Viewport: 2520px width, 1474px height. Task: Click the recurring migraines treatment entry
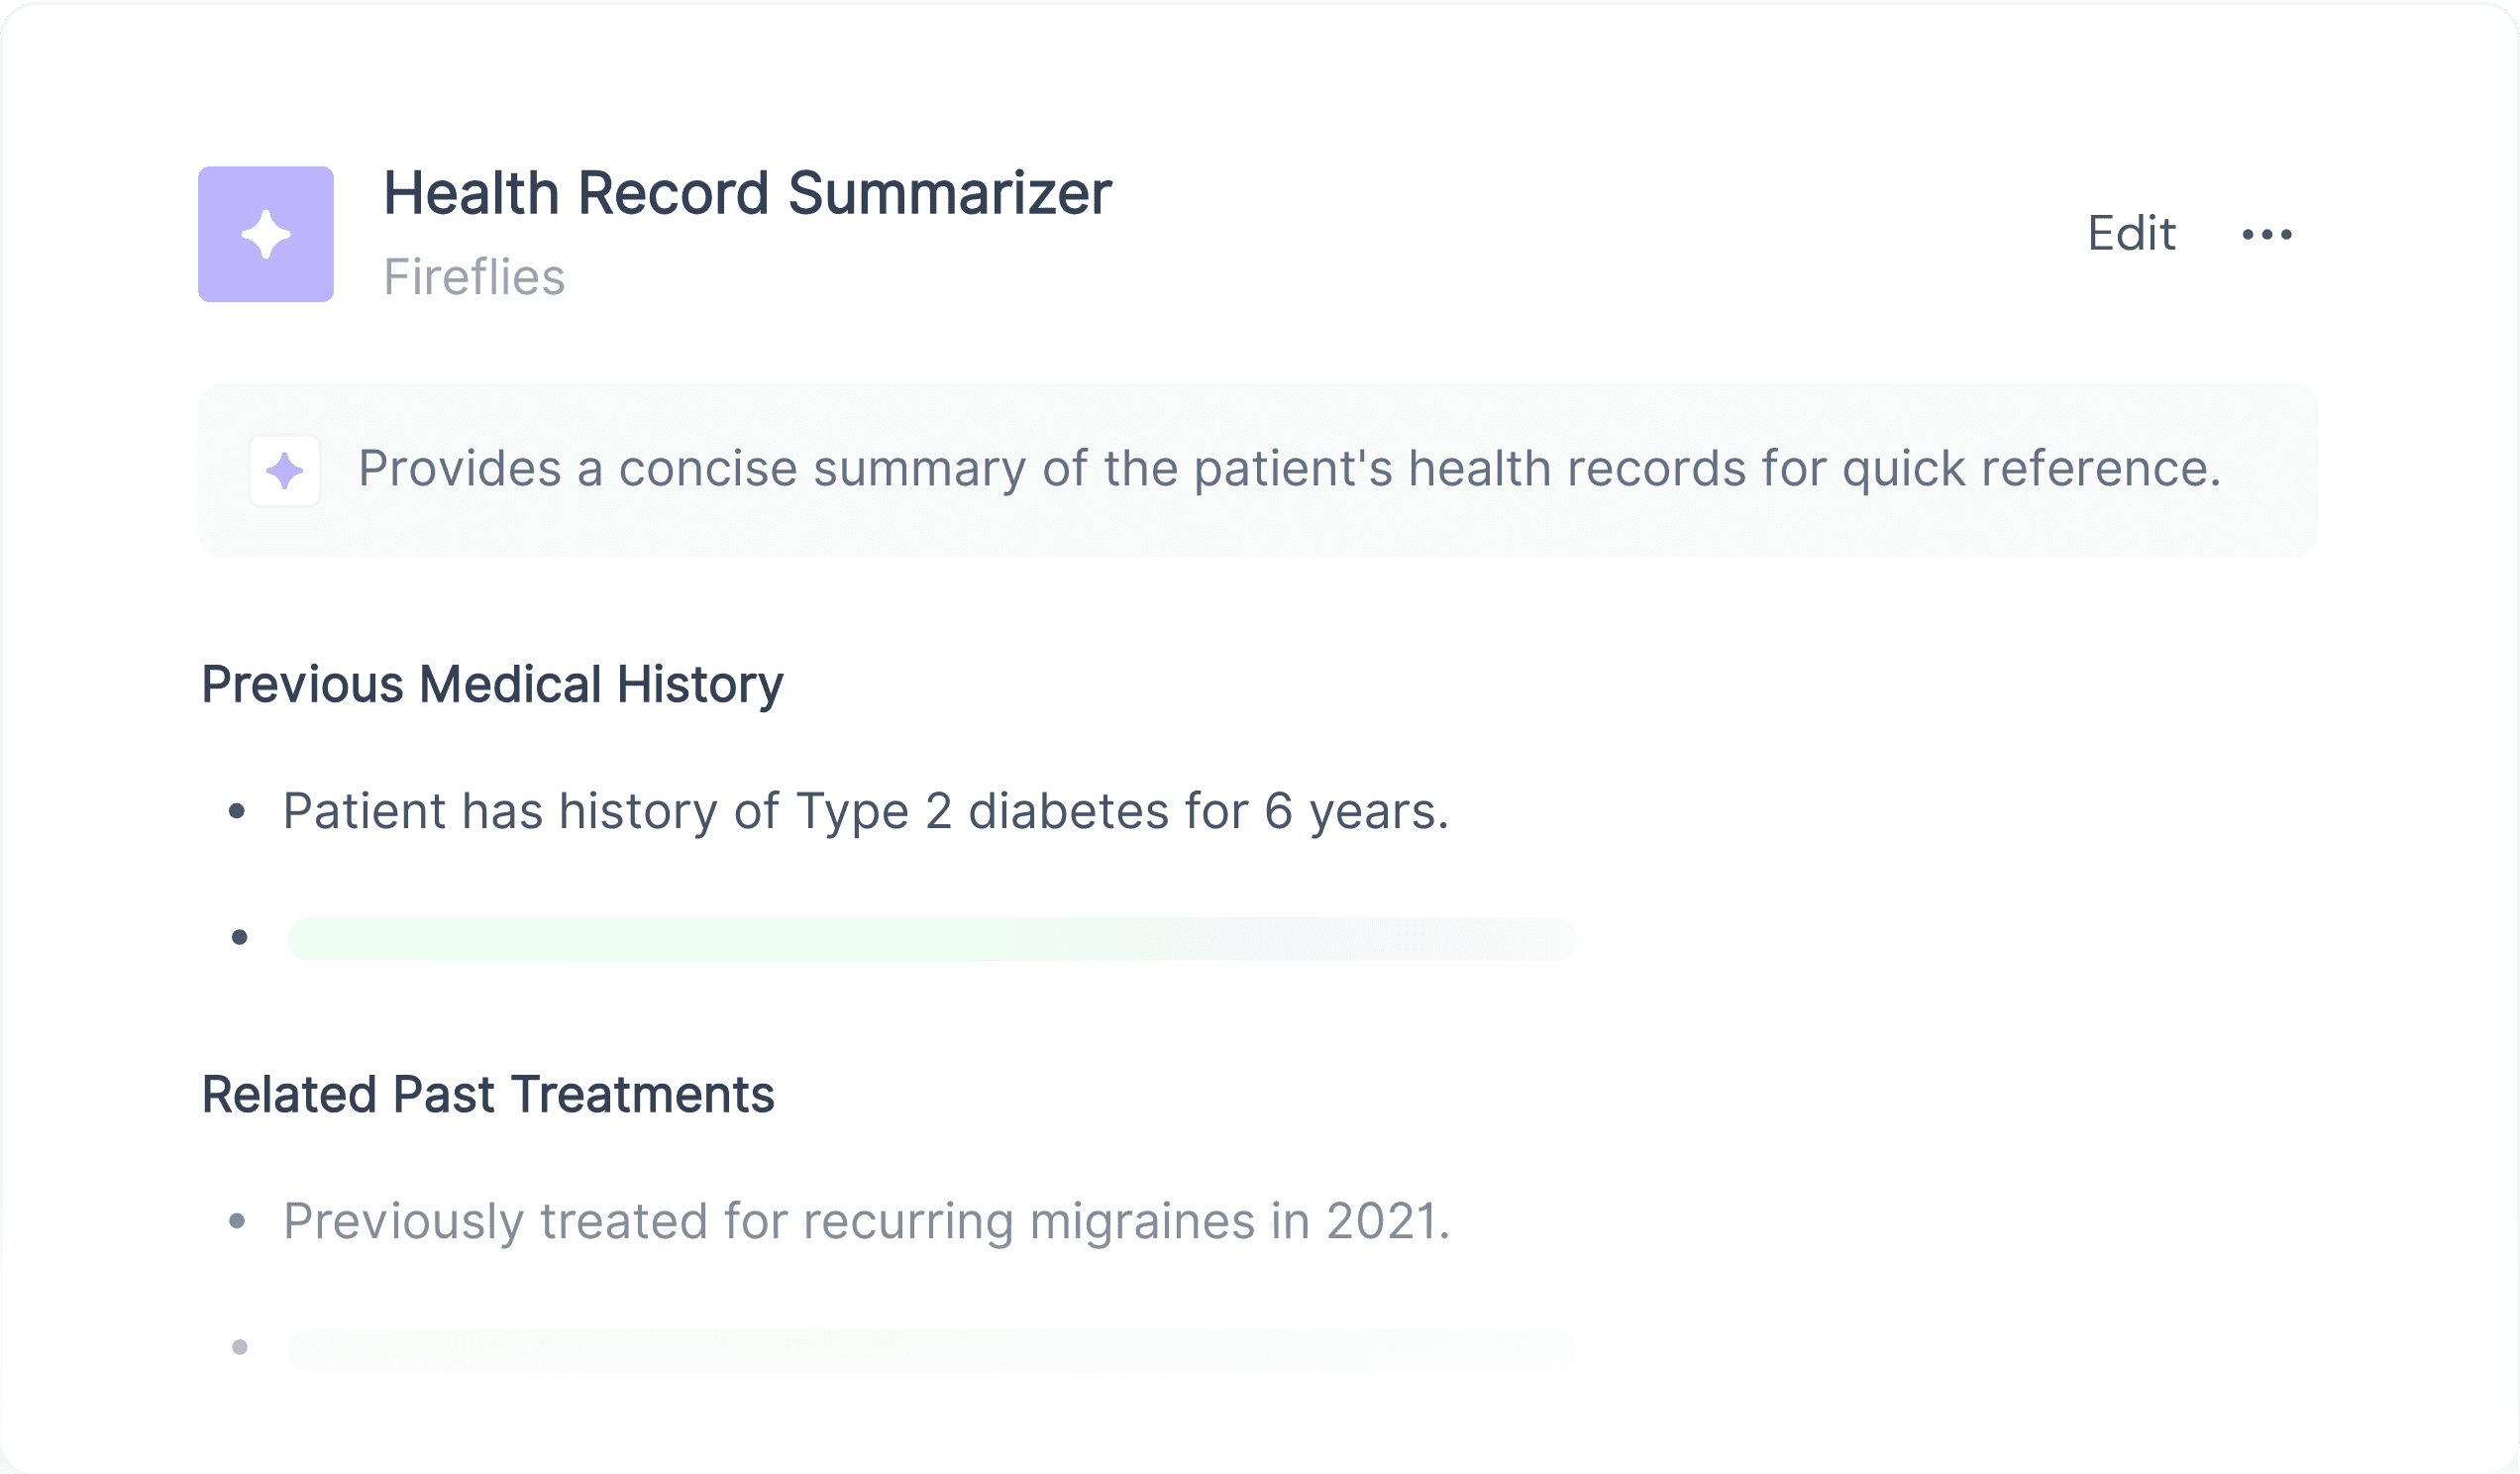coord(867,1221)
